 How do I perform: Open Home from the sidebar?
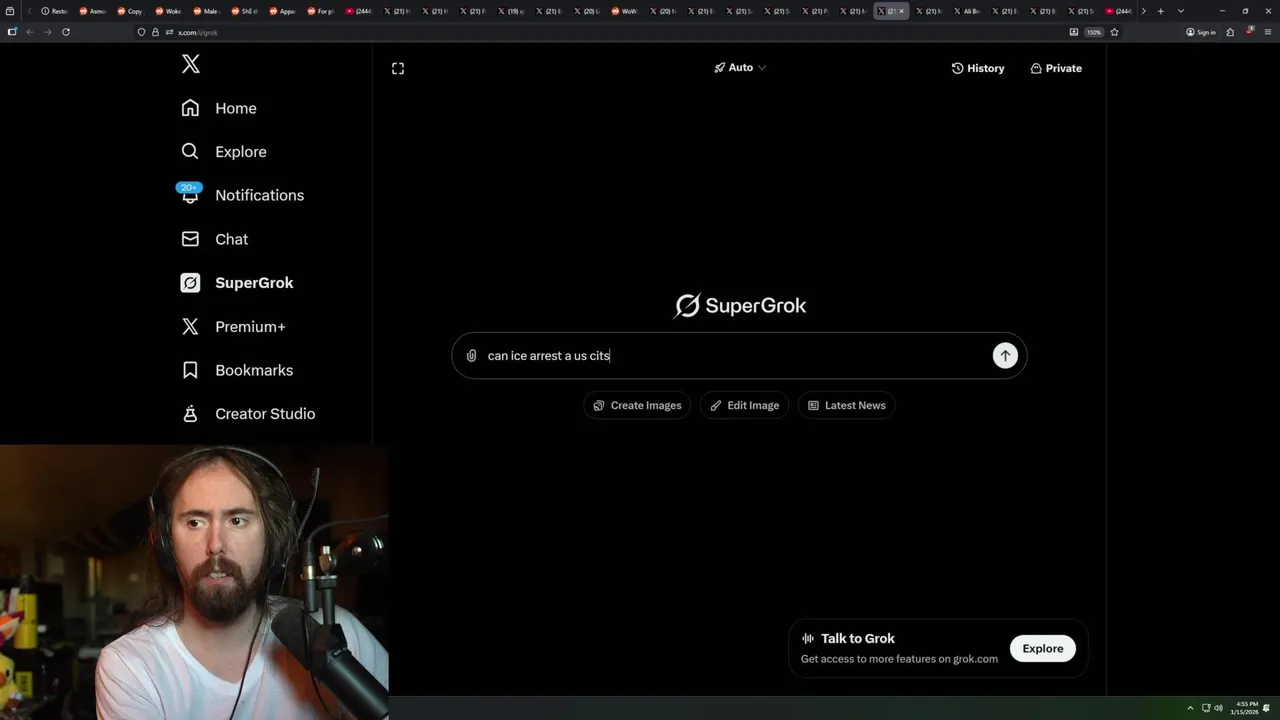point(219,108)
